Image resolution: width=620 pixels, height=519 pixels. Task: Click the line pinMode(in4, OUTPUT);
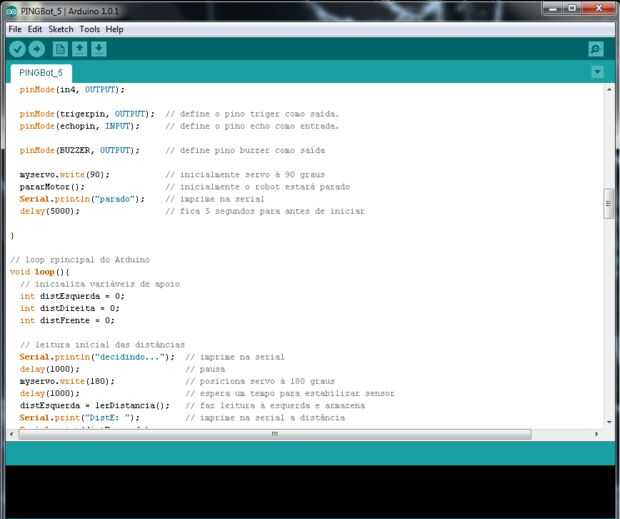coord(72,90)
